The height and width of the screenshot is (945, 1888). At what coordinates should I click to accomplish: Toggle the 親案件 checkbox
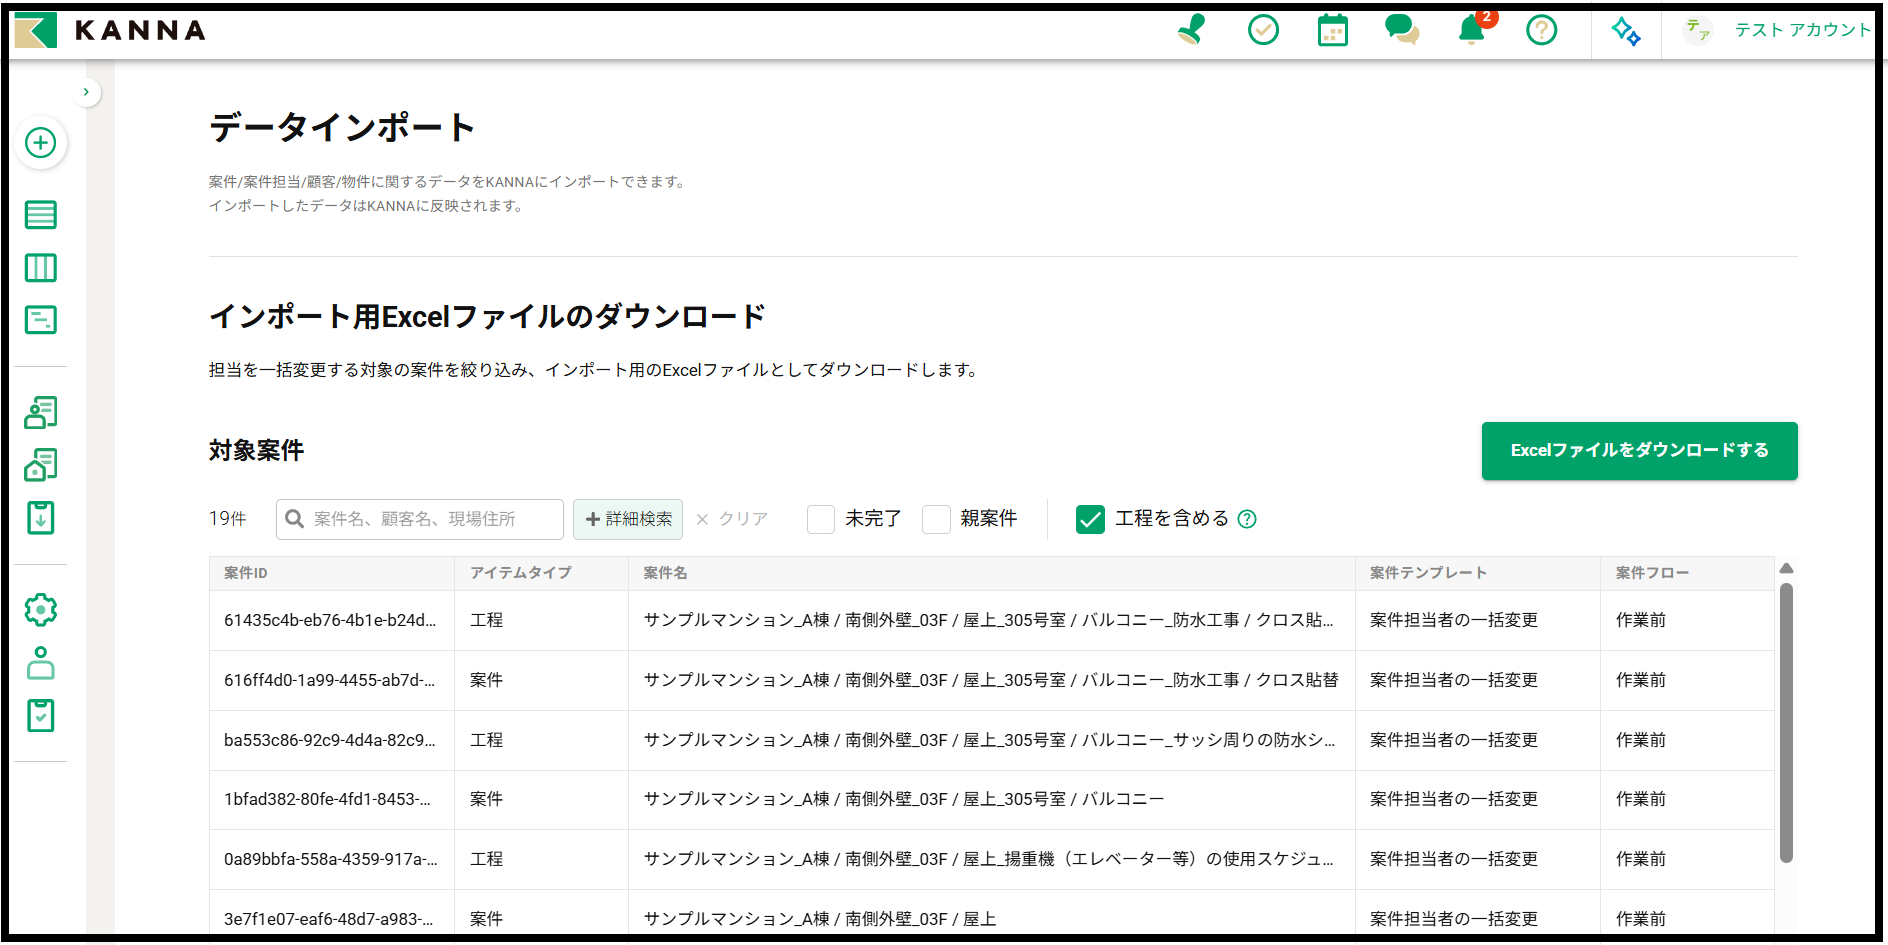[x=936, y=519]
